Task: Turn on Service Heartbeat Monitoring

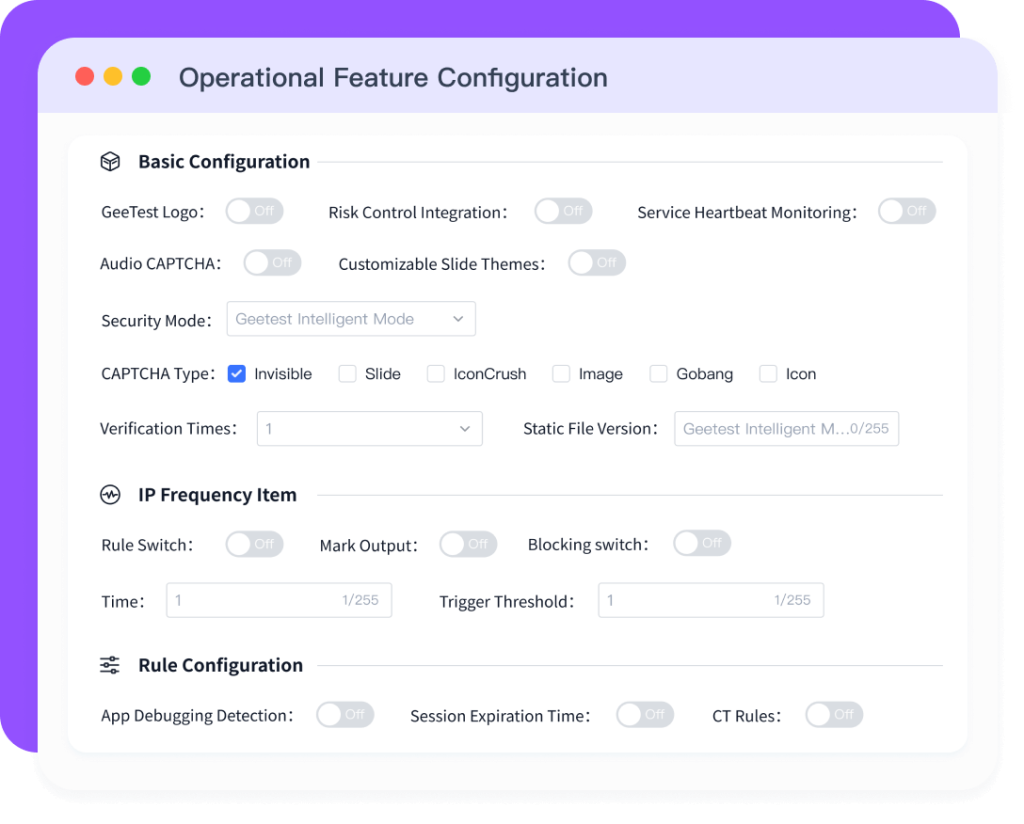Action: click(x=906, y=211)
